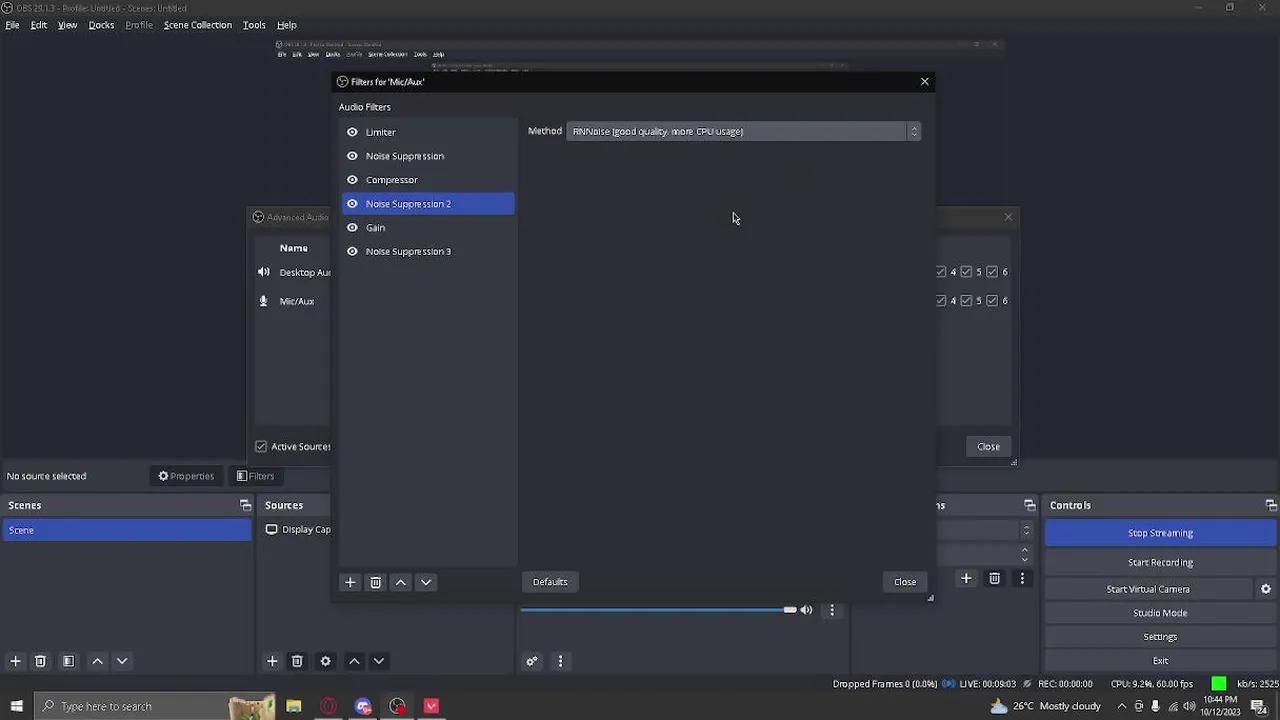Click Close button in Advanced Audio Properties window
This screenshot has height=720, width=1280.
(x=988, y=447)
